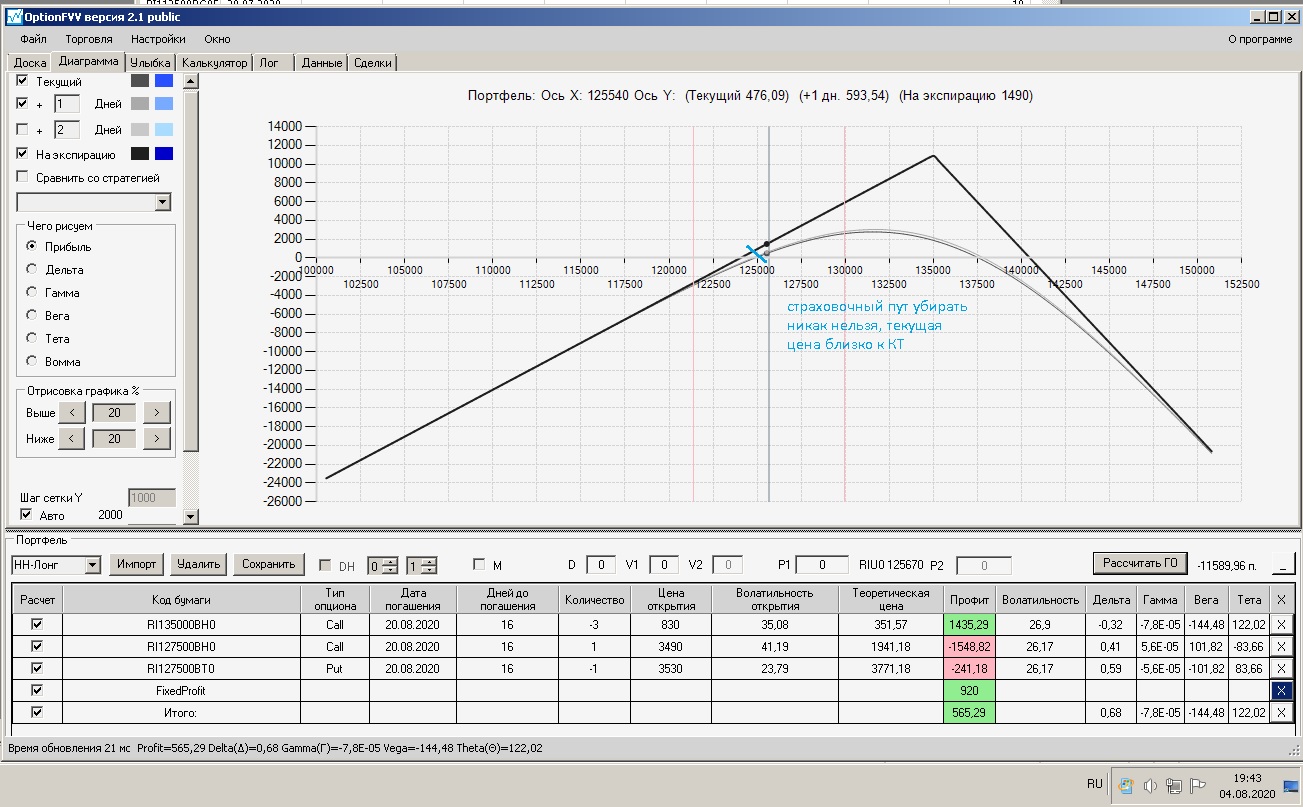The width and height of the screenshot is (1303, 807).
Task: Pick the black swatch for На экспирацию
Action: pos(139,154)
